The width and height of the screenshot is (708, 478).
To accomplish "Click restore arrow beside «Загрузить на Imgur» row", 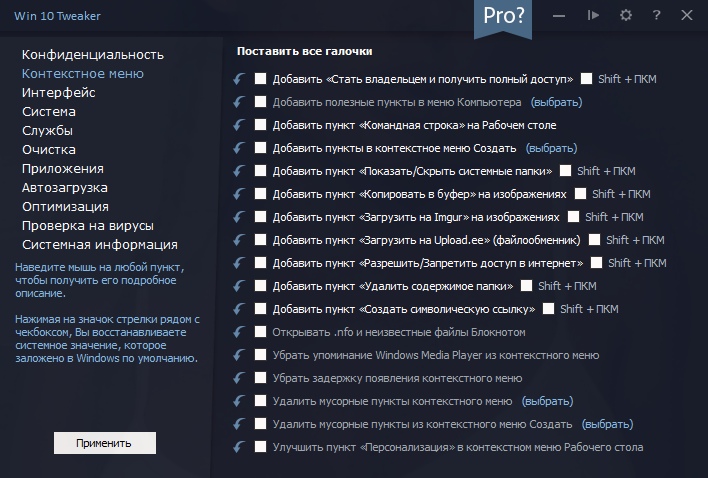I will 239,217.
